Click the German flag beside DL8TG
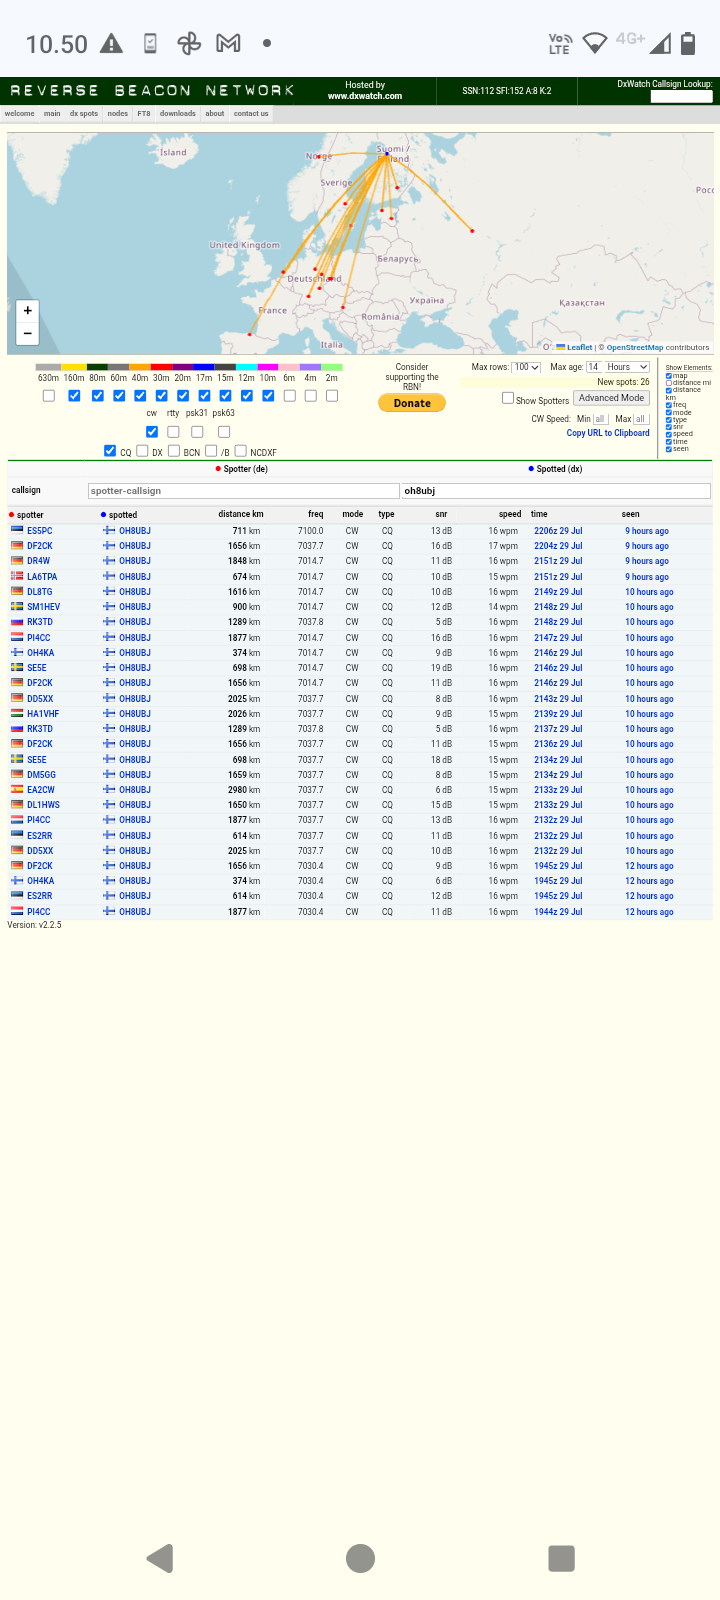This screenshot has height=1600, width=720. tap(17, 592)
